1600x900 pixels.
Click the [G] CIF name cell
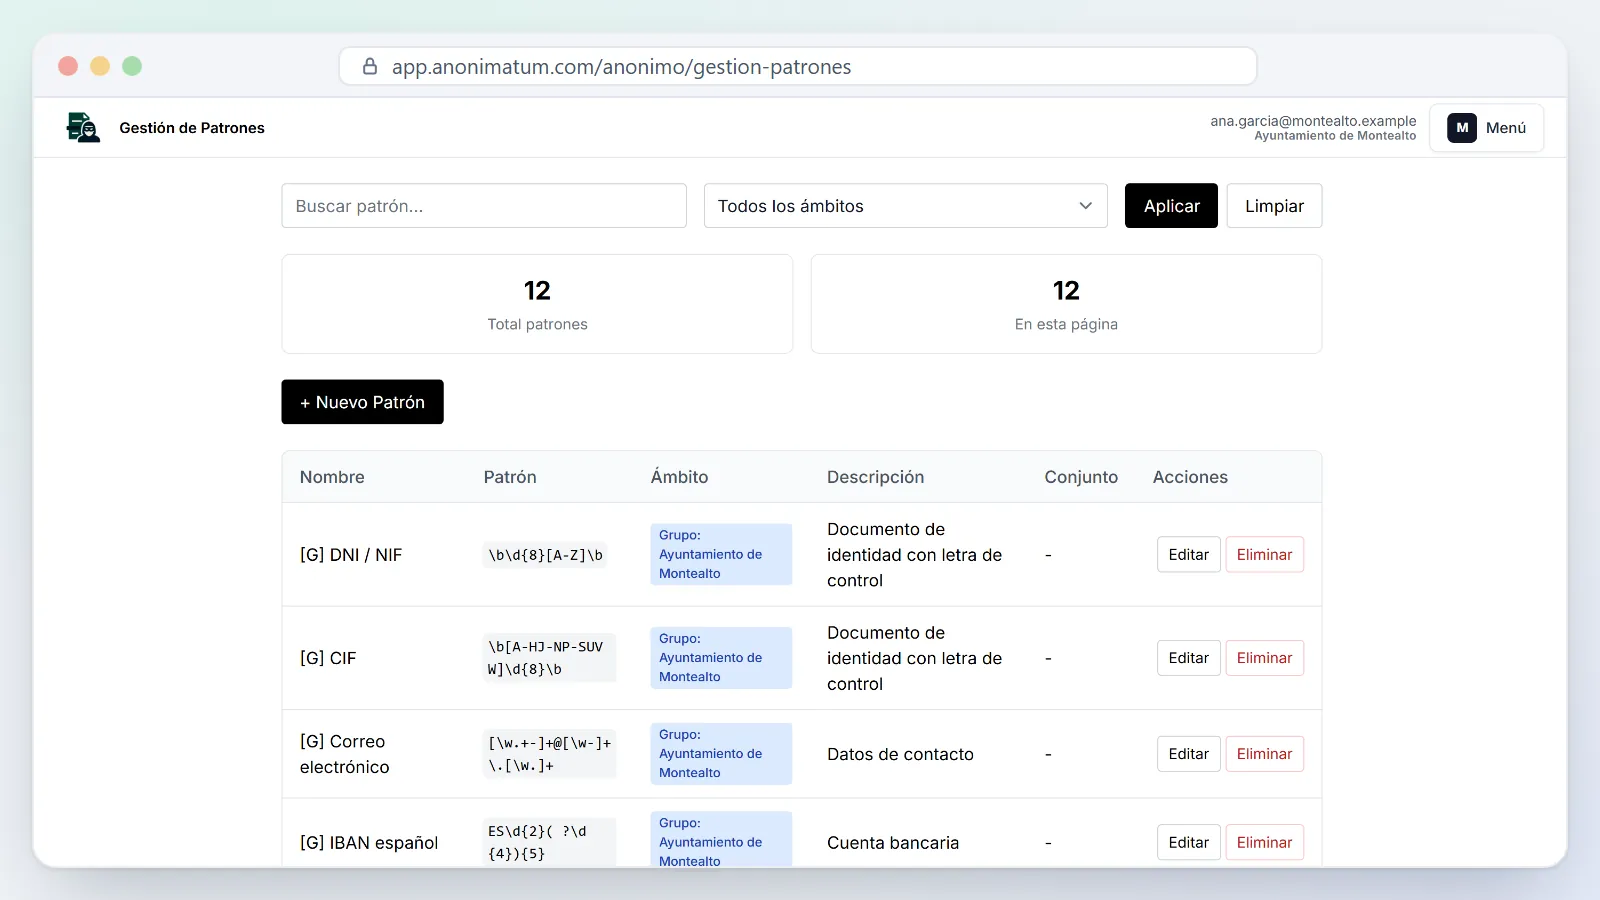point(328,658)
